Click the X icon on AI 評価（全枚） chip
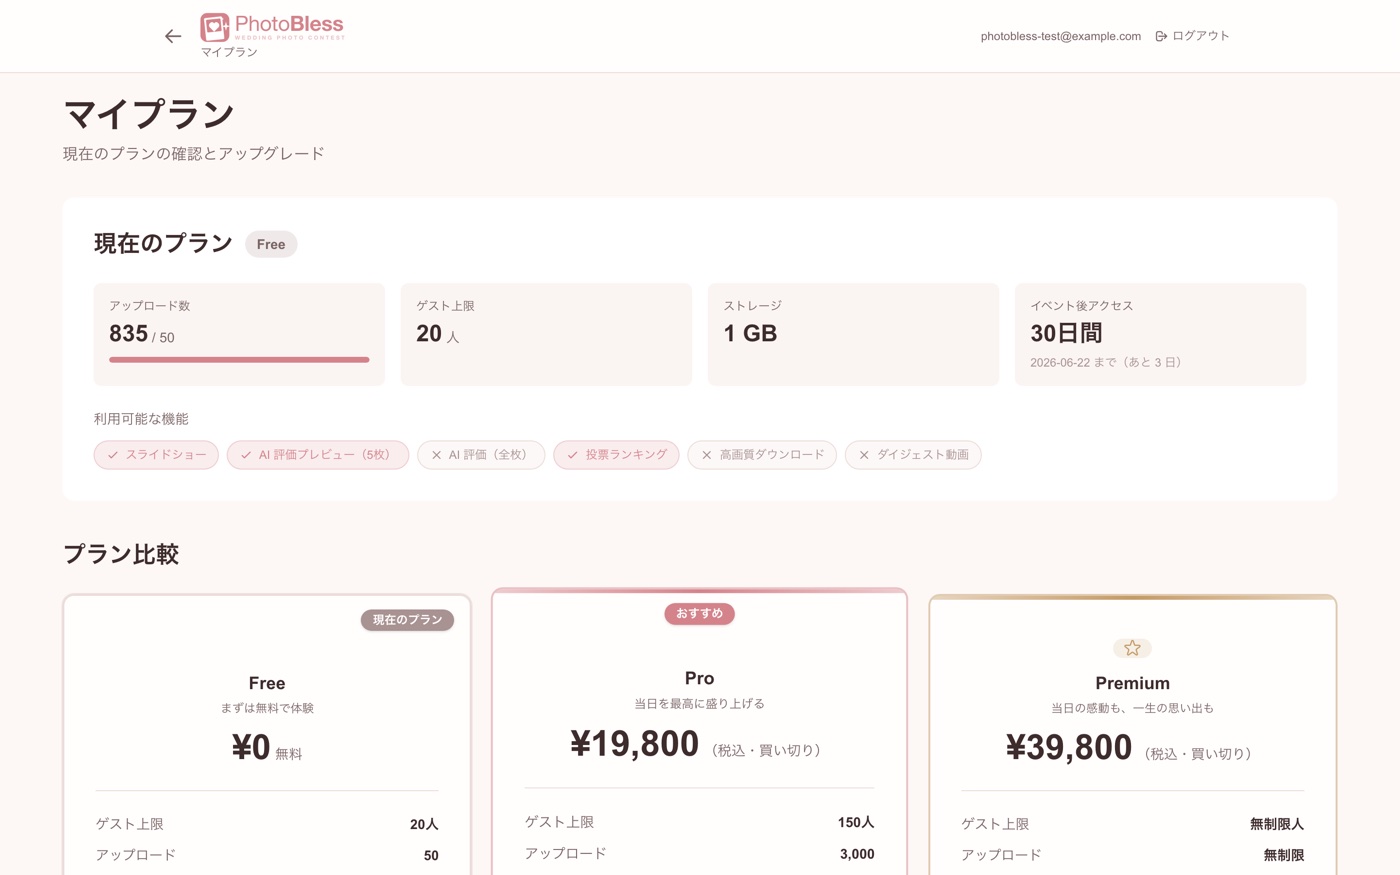Screen dimensions: 1400x875 [x=436, y=455]
